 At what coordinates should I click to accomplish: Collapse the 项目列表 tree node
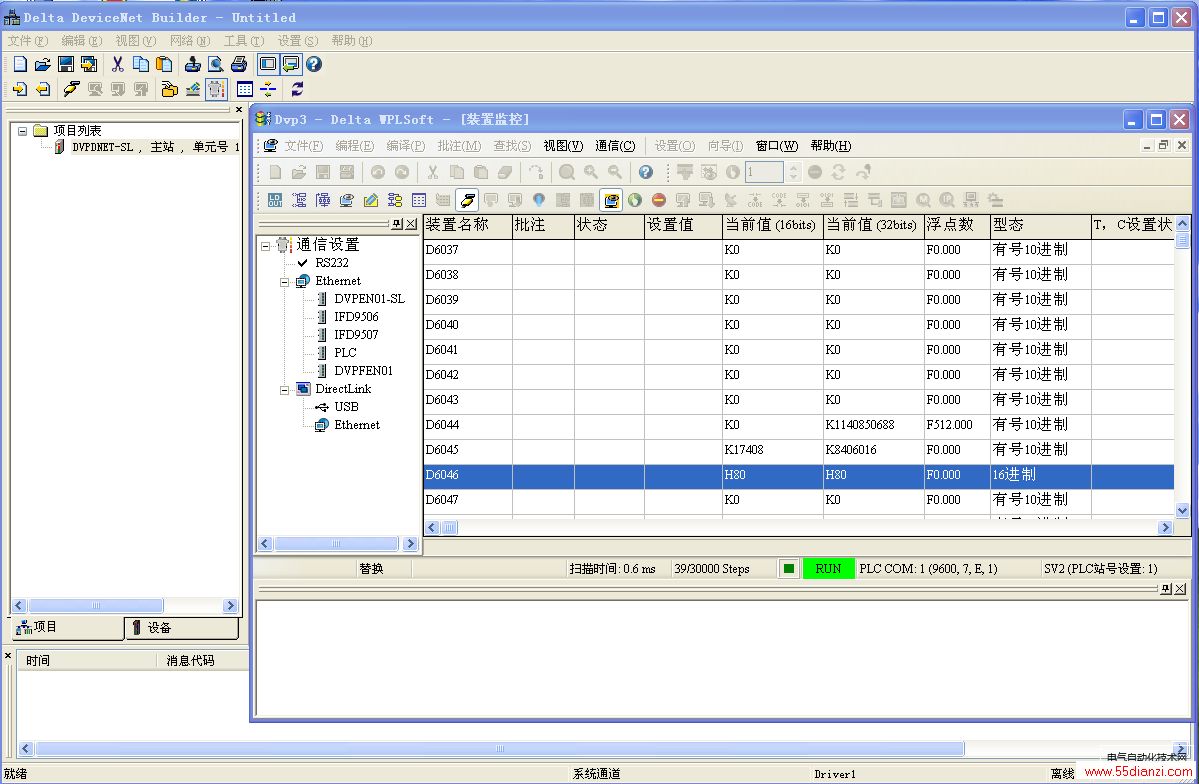click(x=23, y=131)
